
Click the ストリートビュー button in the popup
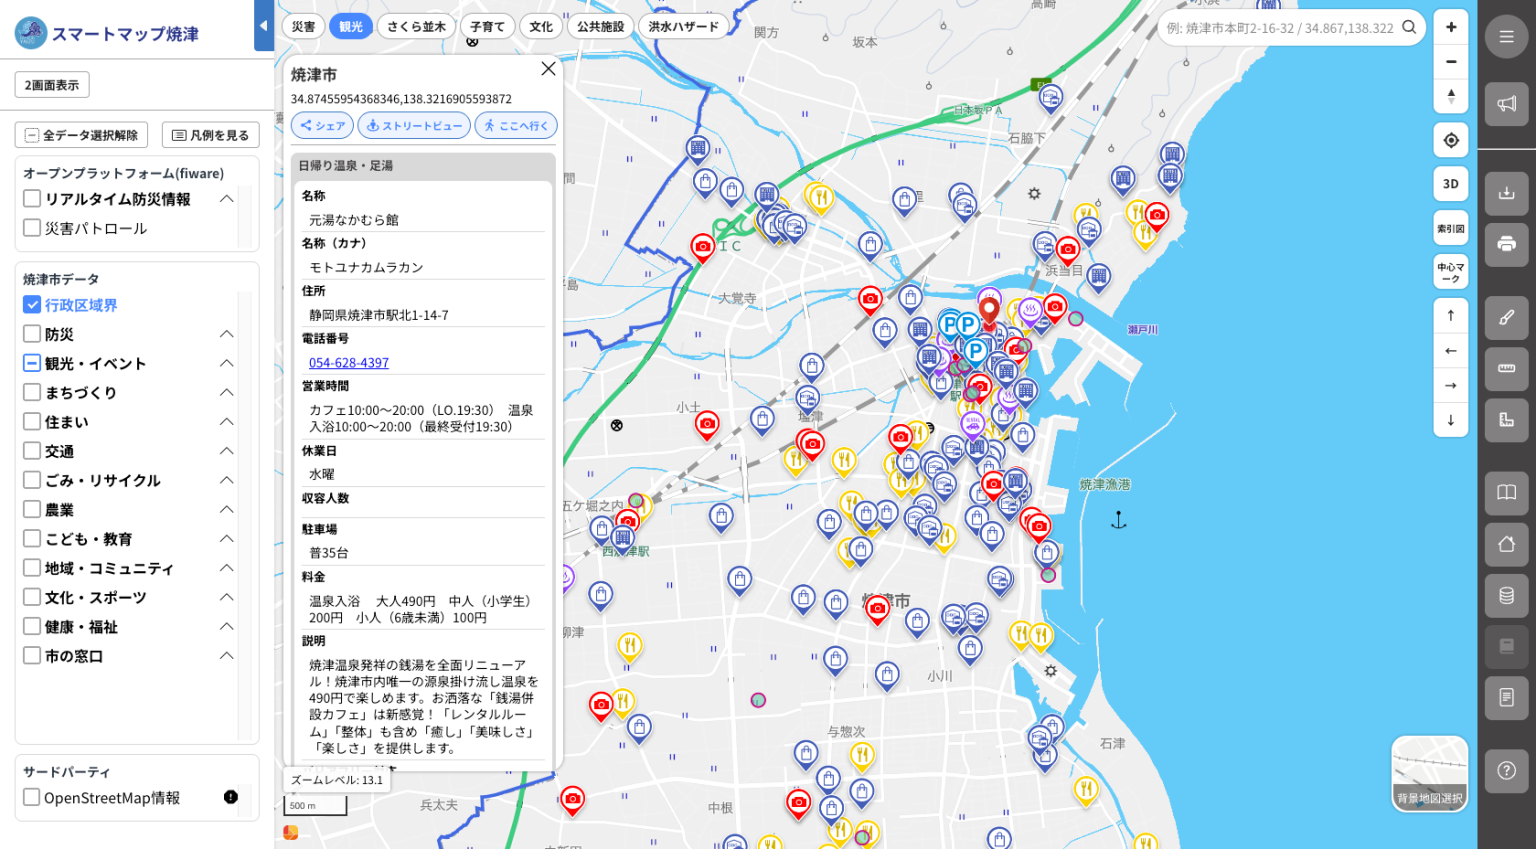413,125
